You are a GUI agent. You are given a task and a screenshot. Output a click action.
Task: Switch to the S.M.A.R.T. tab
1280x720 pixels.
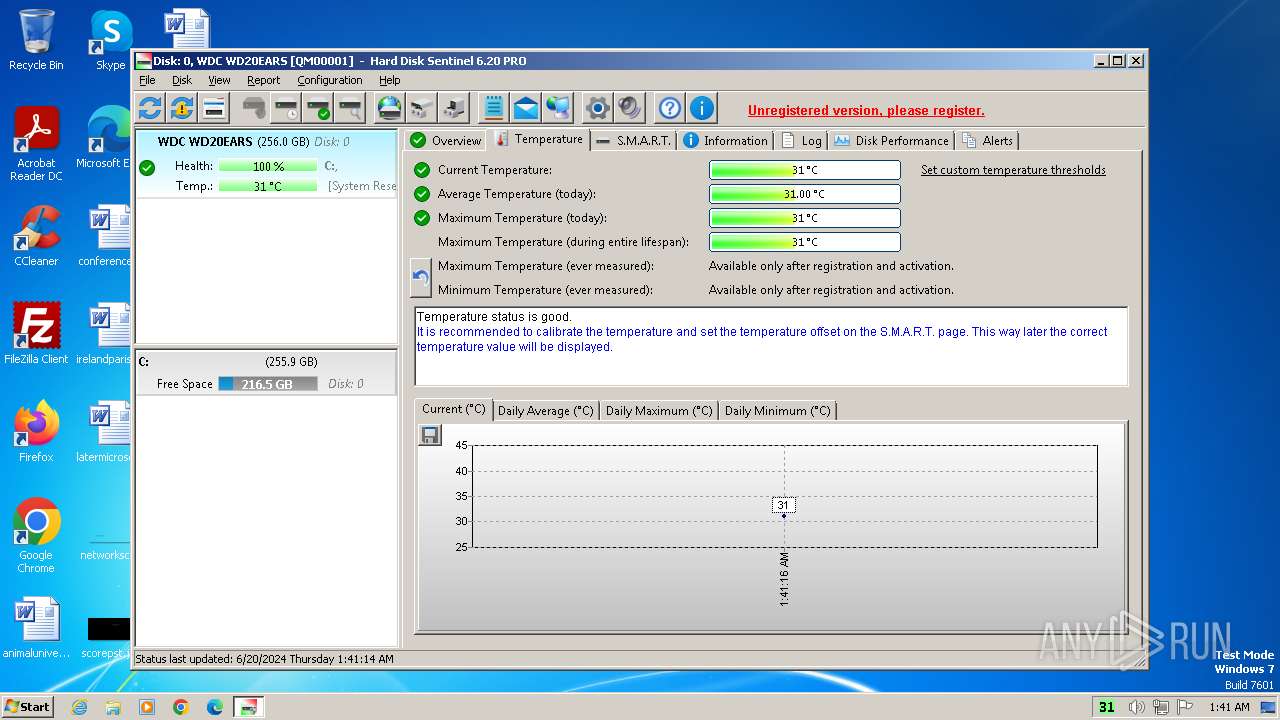click(x=633, y=141)
